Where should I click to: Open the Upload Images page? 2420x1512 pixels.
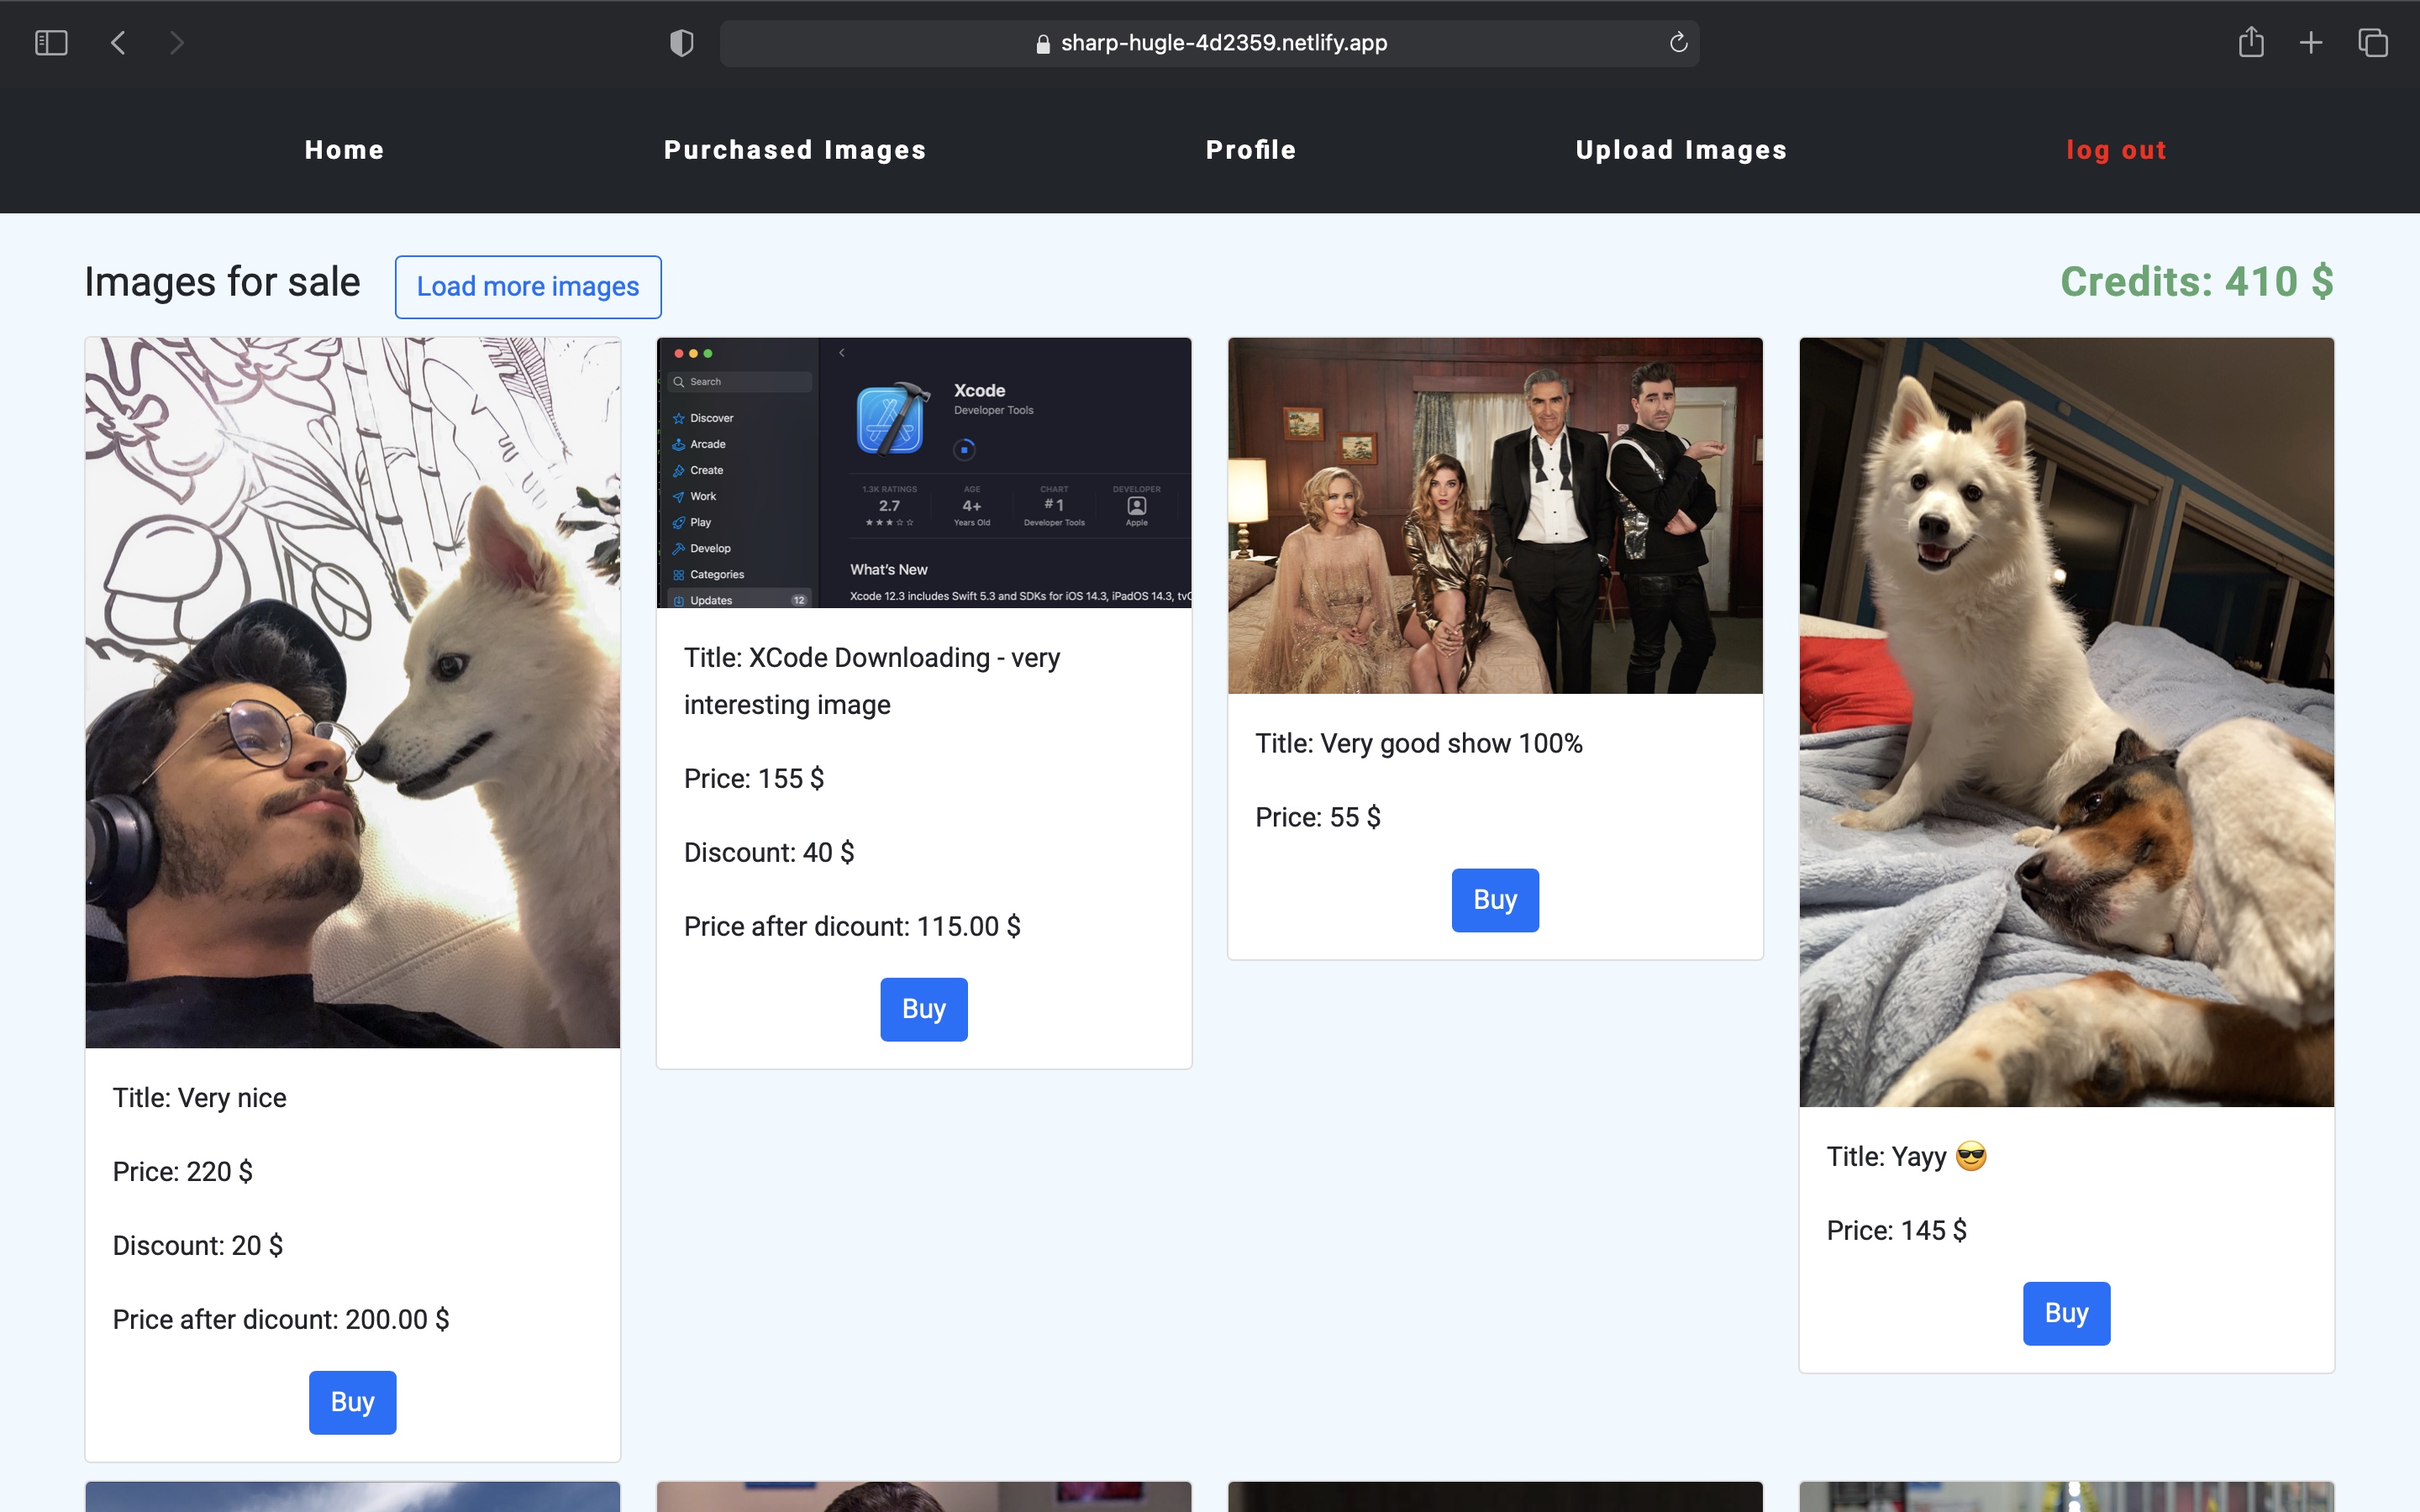coord(1681,150)
